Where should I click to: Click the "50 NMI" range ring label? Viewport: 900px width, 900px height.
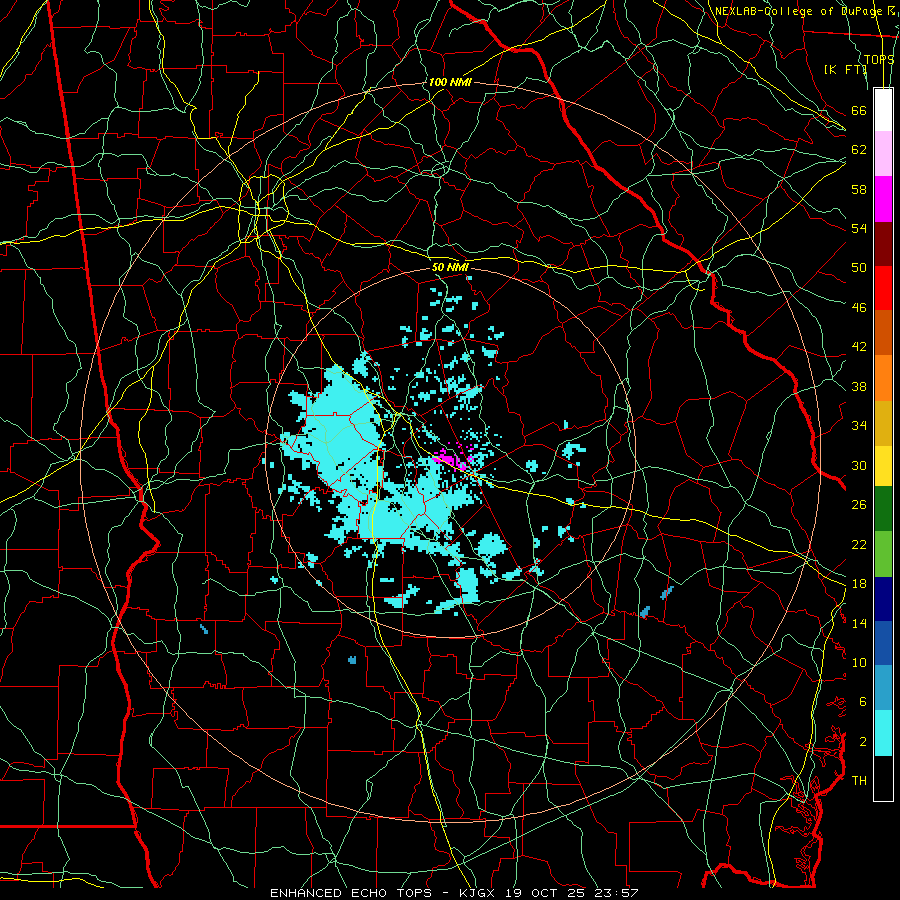[x=450, y=267]
